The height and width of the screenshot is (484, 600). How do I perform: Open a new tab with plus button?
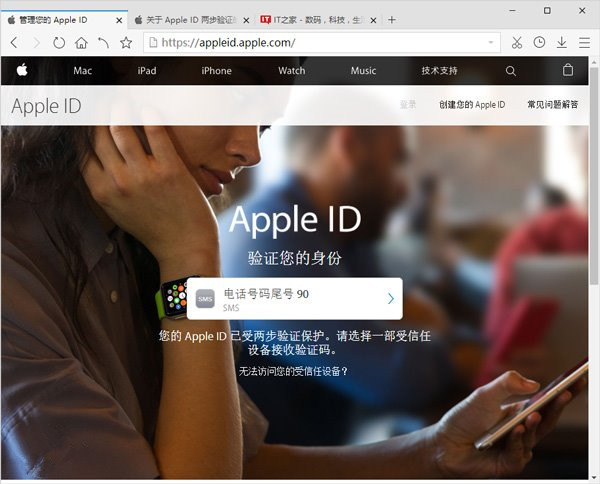click(392, 19)
